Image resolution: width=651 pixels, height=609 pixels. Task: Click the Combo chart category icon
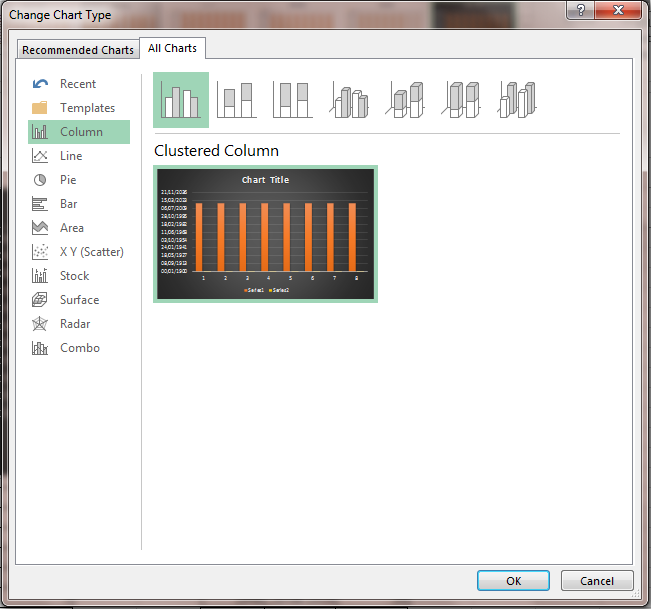tap(40, 348)
